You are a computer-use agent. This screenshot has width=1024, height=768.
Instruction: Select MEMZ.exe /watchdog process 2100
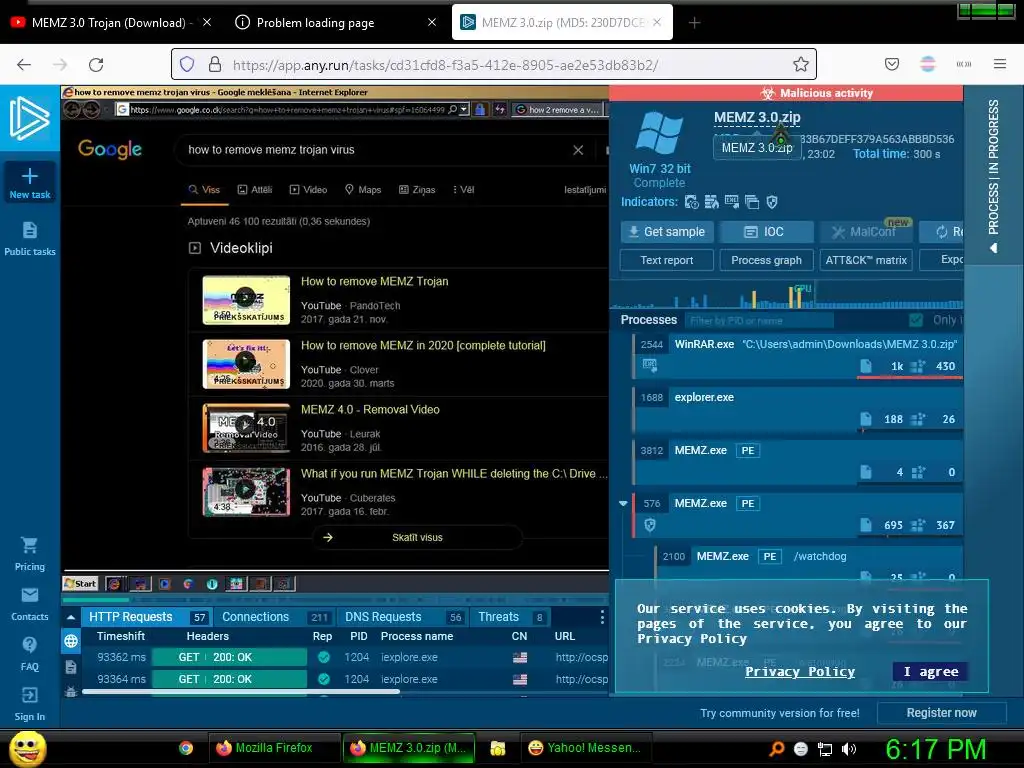click(x=808, y=563)
